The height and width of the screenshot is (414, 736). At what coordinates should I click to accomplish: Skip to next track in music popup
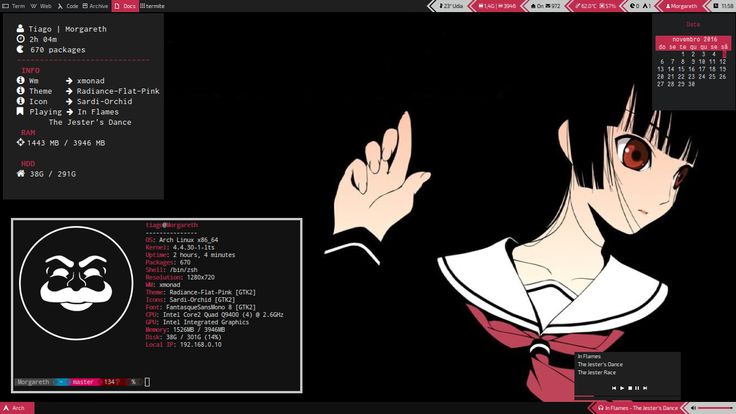(x=645, y=388)
